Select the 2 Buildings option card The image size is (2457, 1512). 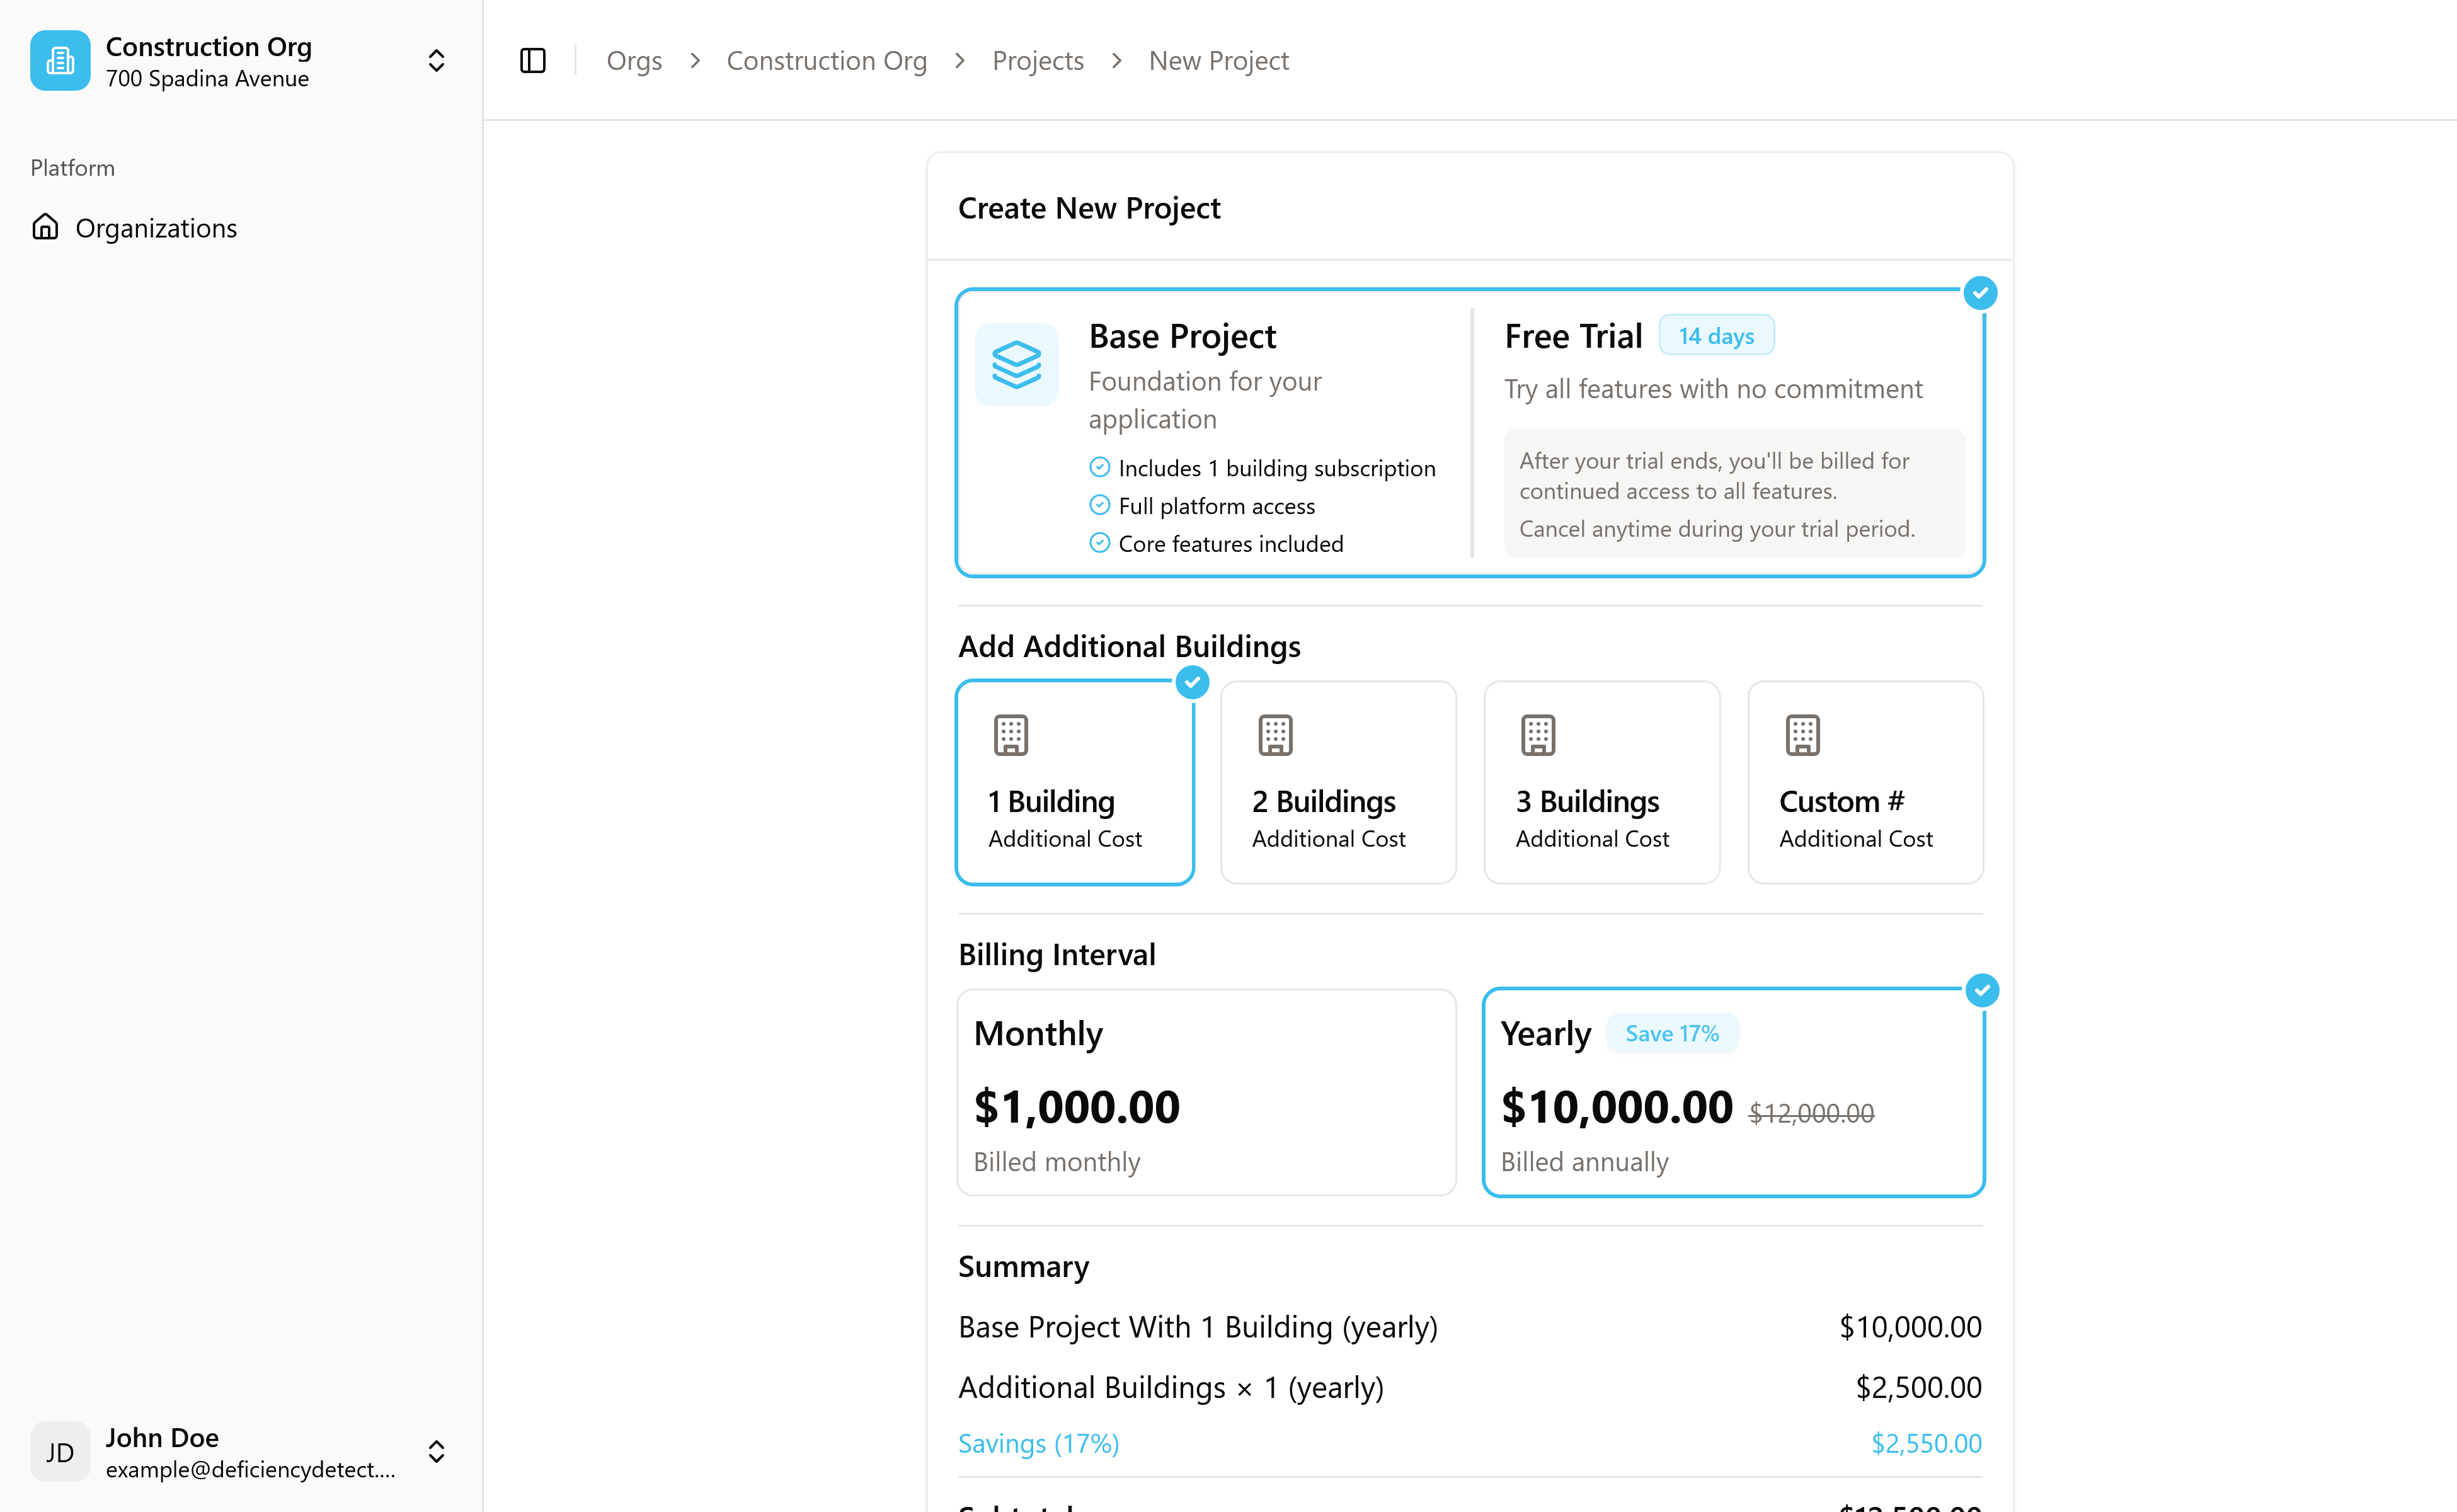1338,783
